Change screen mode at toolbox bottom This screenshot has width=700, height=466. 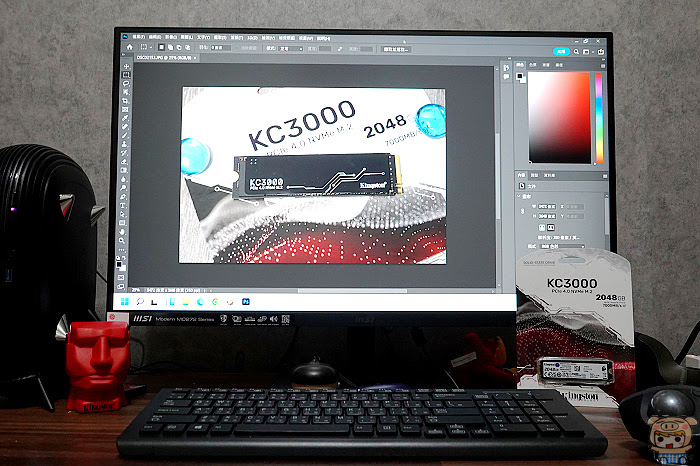coord(121,286)
